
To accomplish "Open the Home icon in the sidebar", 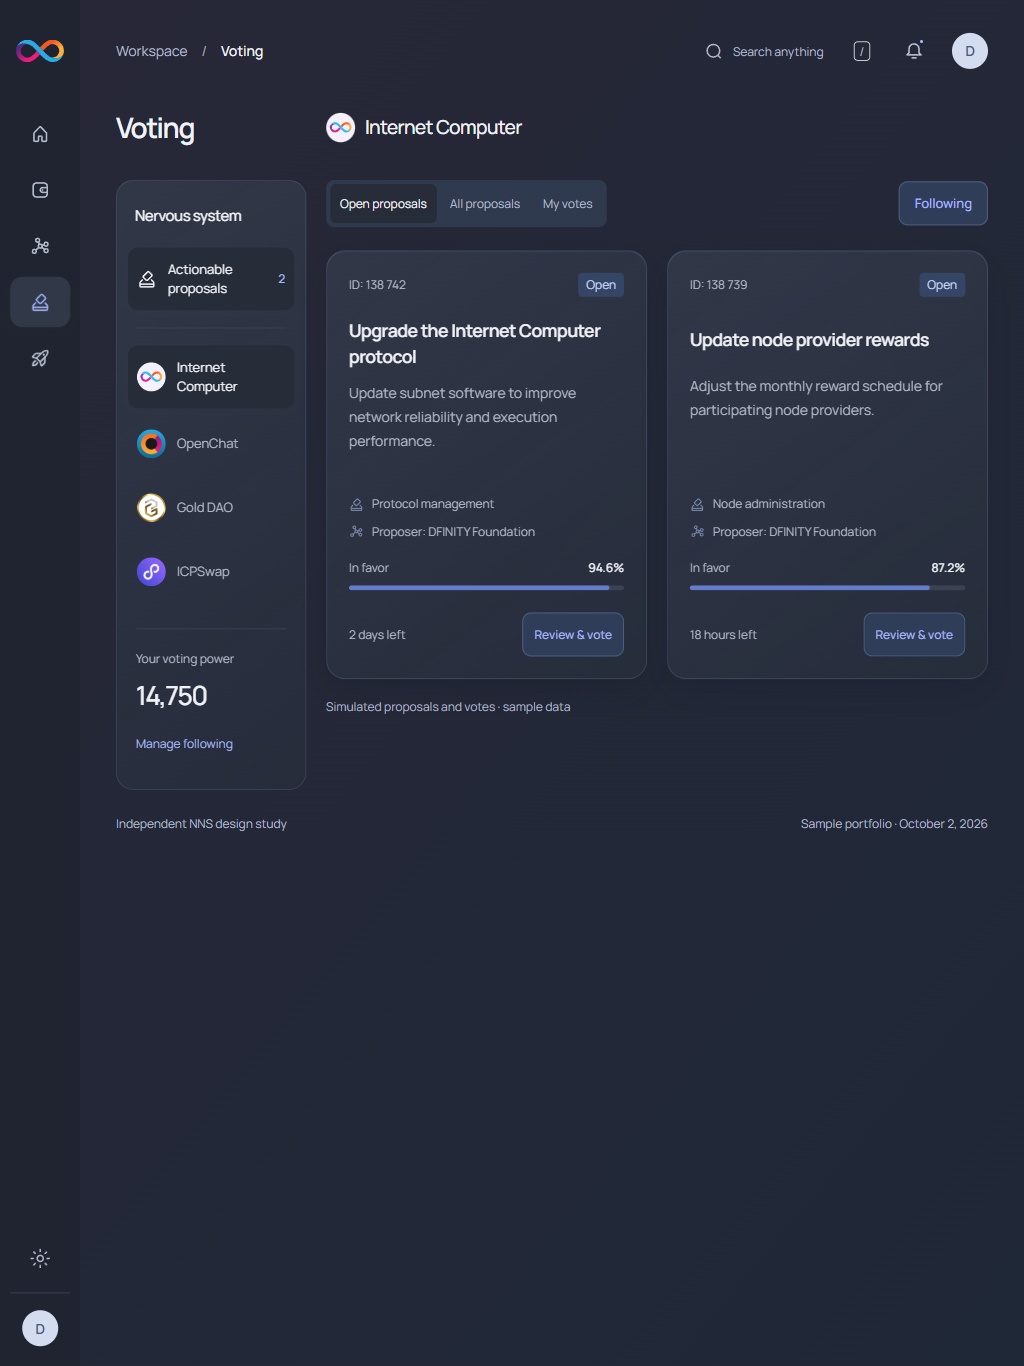I will click(40, 134).
